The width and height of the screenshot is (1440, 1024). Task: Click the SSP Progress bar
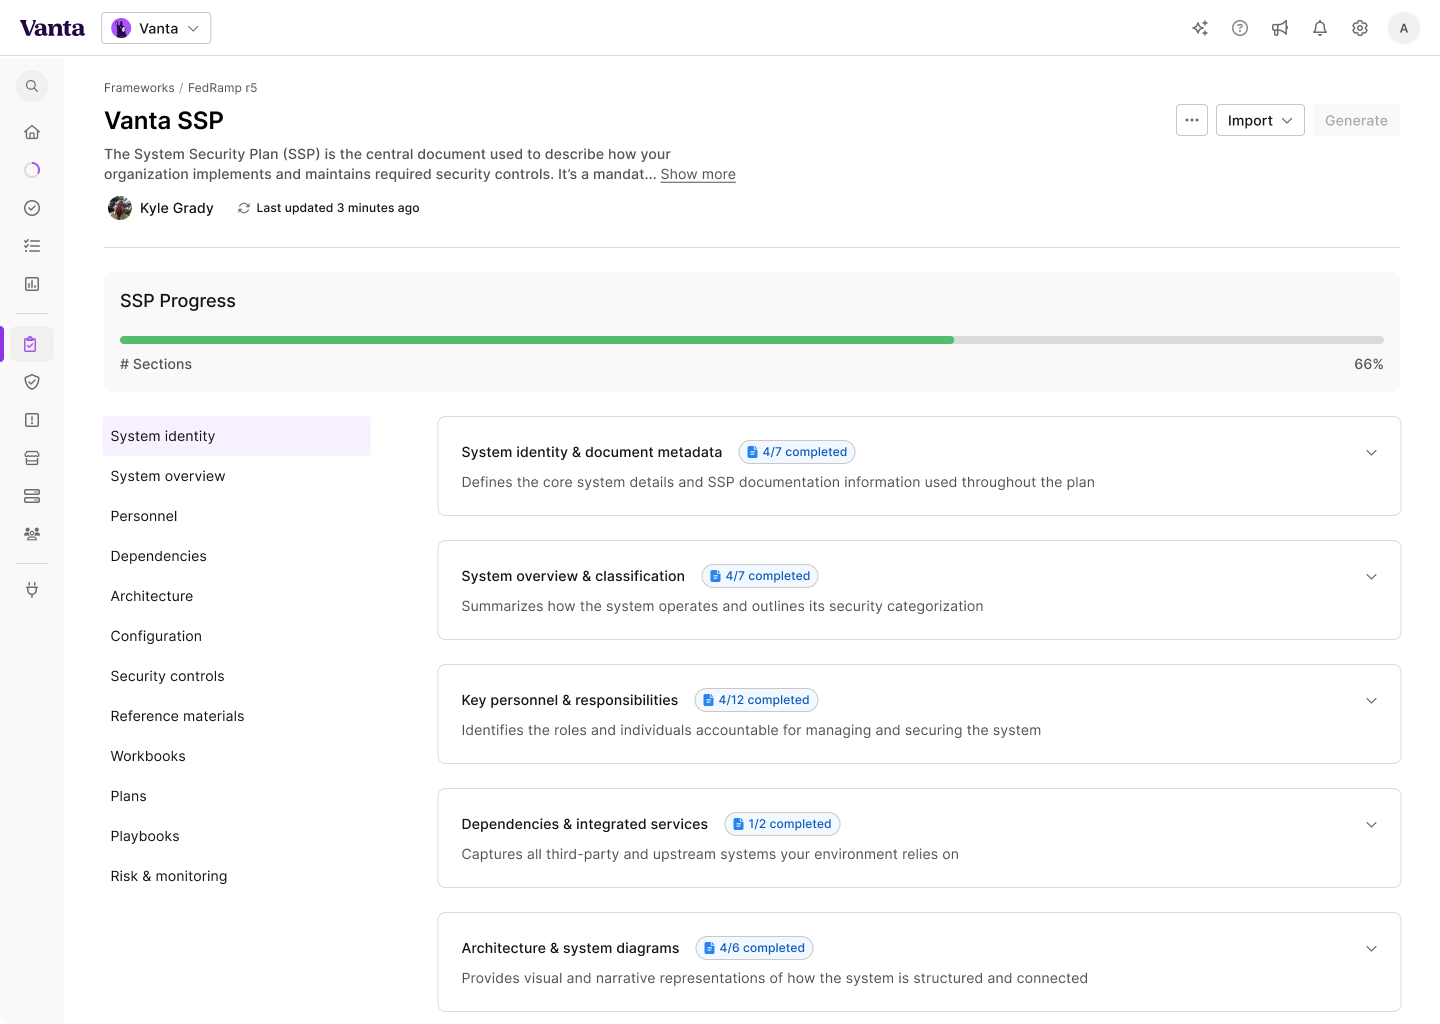(x=752, y=340)
